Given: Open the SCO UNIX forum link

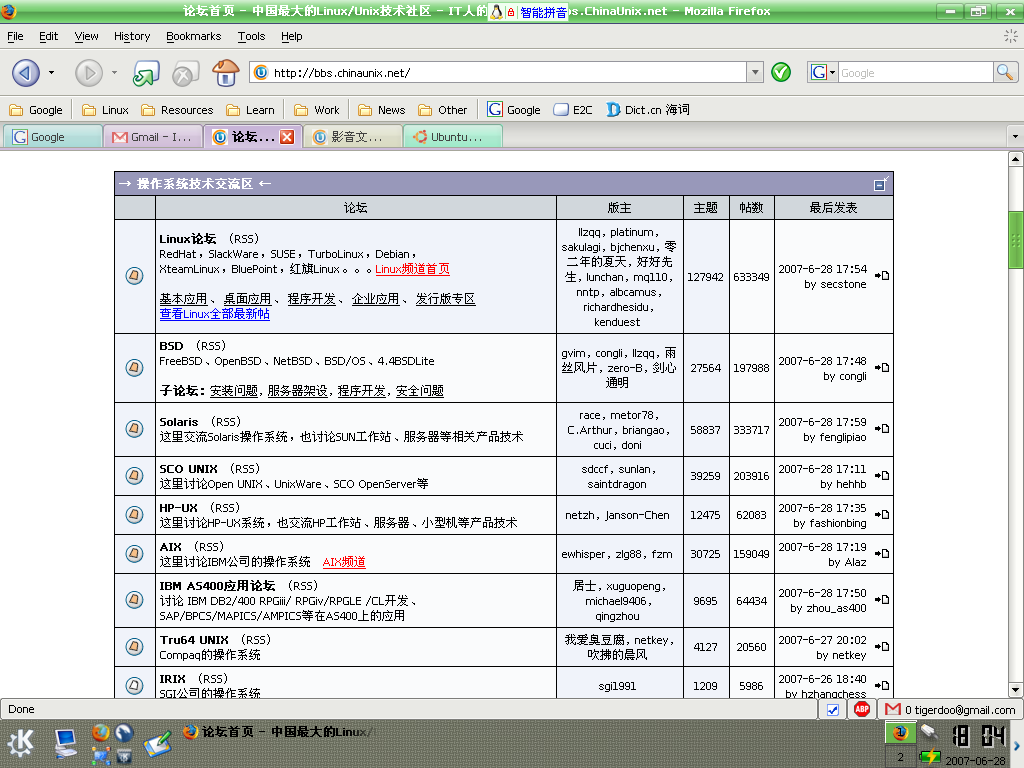Looking at the screenshot, I should (188, 469).
